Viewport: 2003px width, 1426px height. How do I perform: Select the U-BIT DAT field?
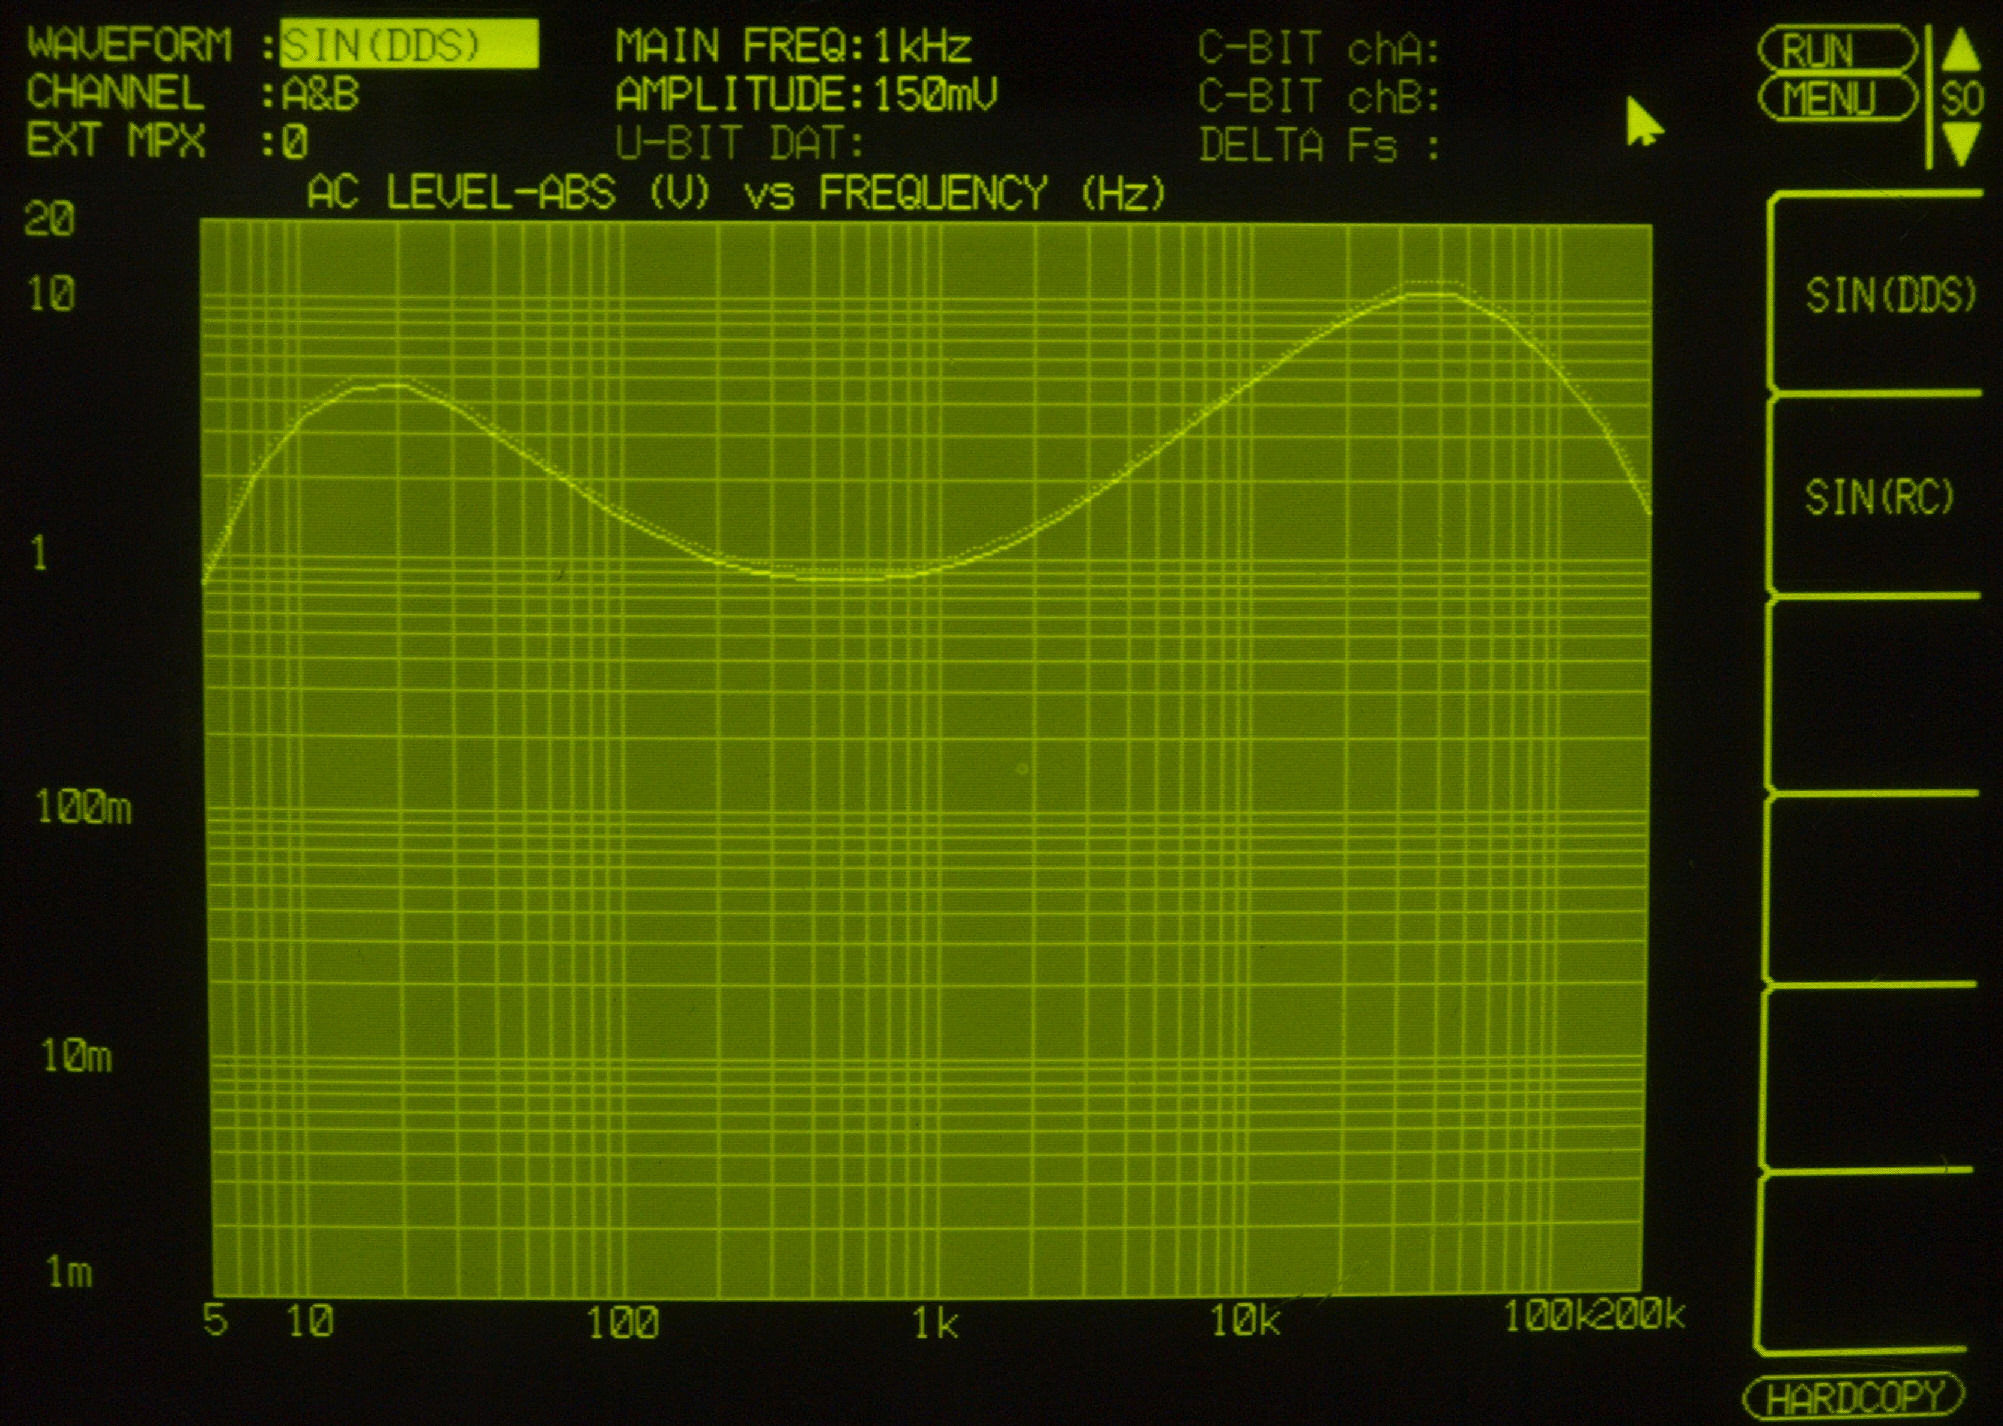[740, 144]
